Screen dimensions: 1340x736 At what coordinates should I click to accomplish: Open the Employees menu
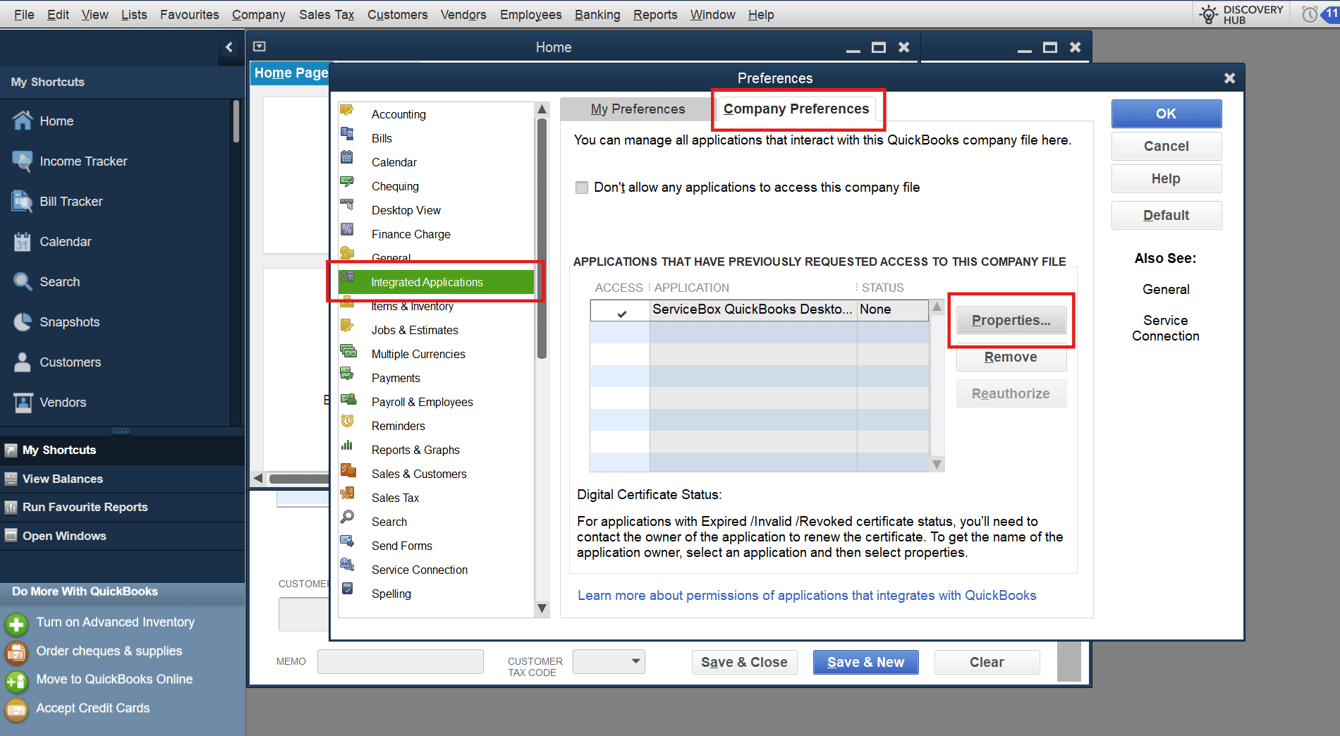(531, 15)
